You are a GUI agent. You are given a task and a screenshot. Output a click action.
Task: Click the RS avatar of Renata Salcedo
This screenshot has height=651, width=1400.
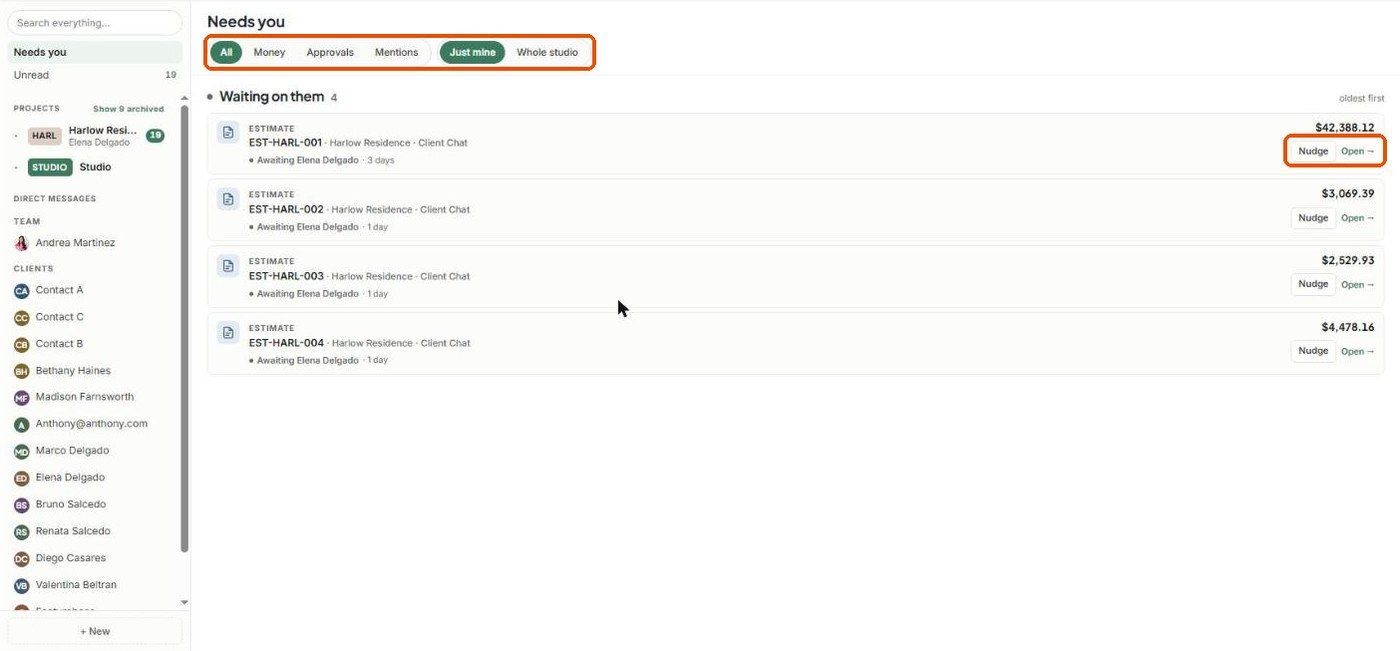click(21, 532)
